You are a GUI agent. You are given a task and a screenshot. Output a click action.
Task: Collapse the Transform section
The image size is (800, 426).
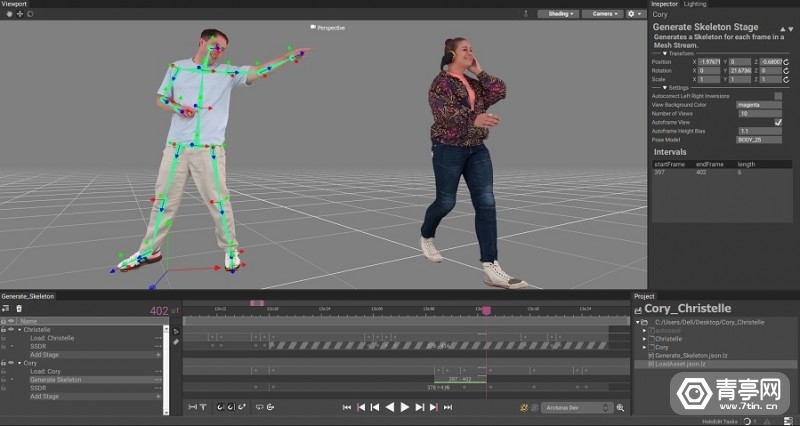[x=665, y=53]
